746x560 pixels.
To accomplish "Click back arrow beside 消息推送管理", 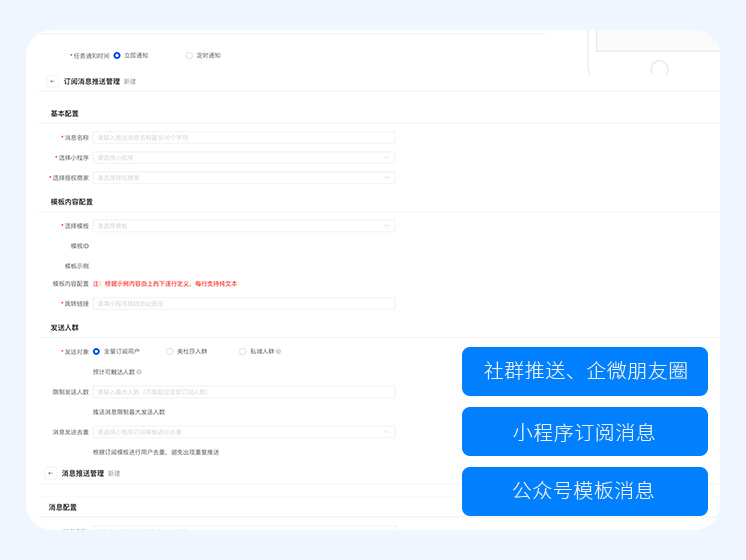I will (52, 473).
